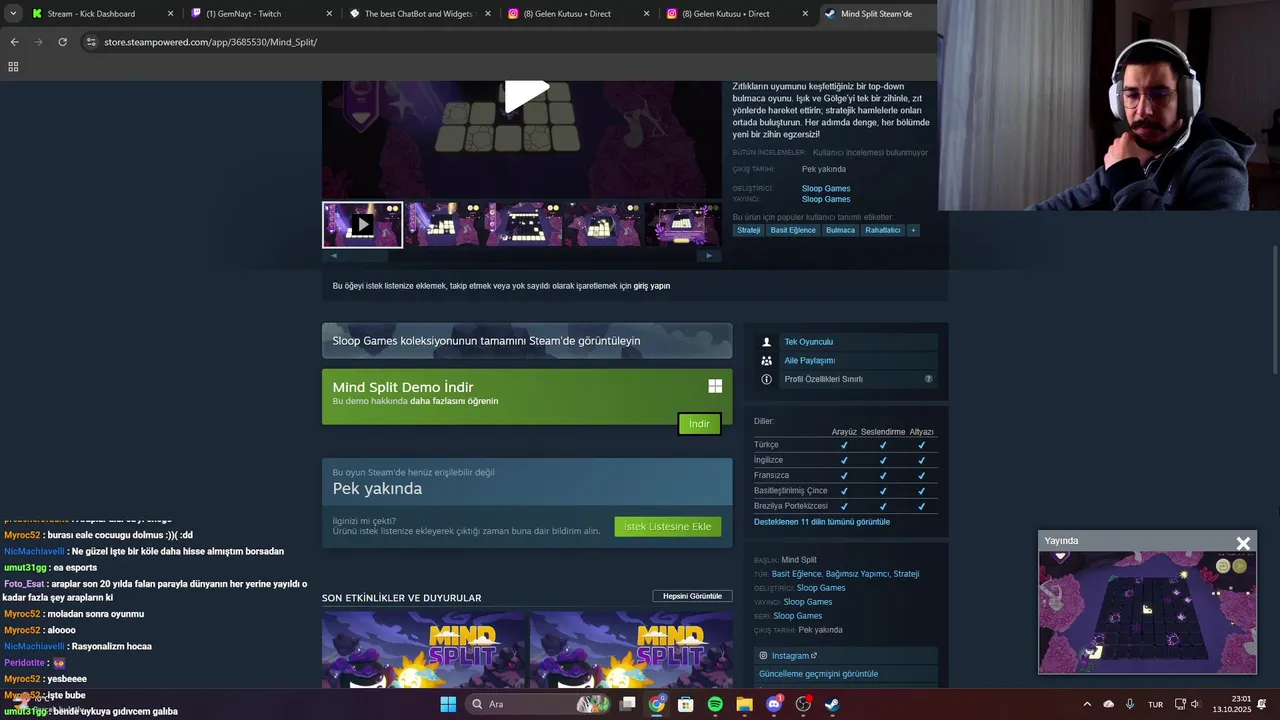Image resolution: width=1280 pixels, height=720 pixels.
Task: Open the Instagram external link
Action: tap(794, 656)
